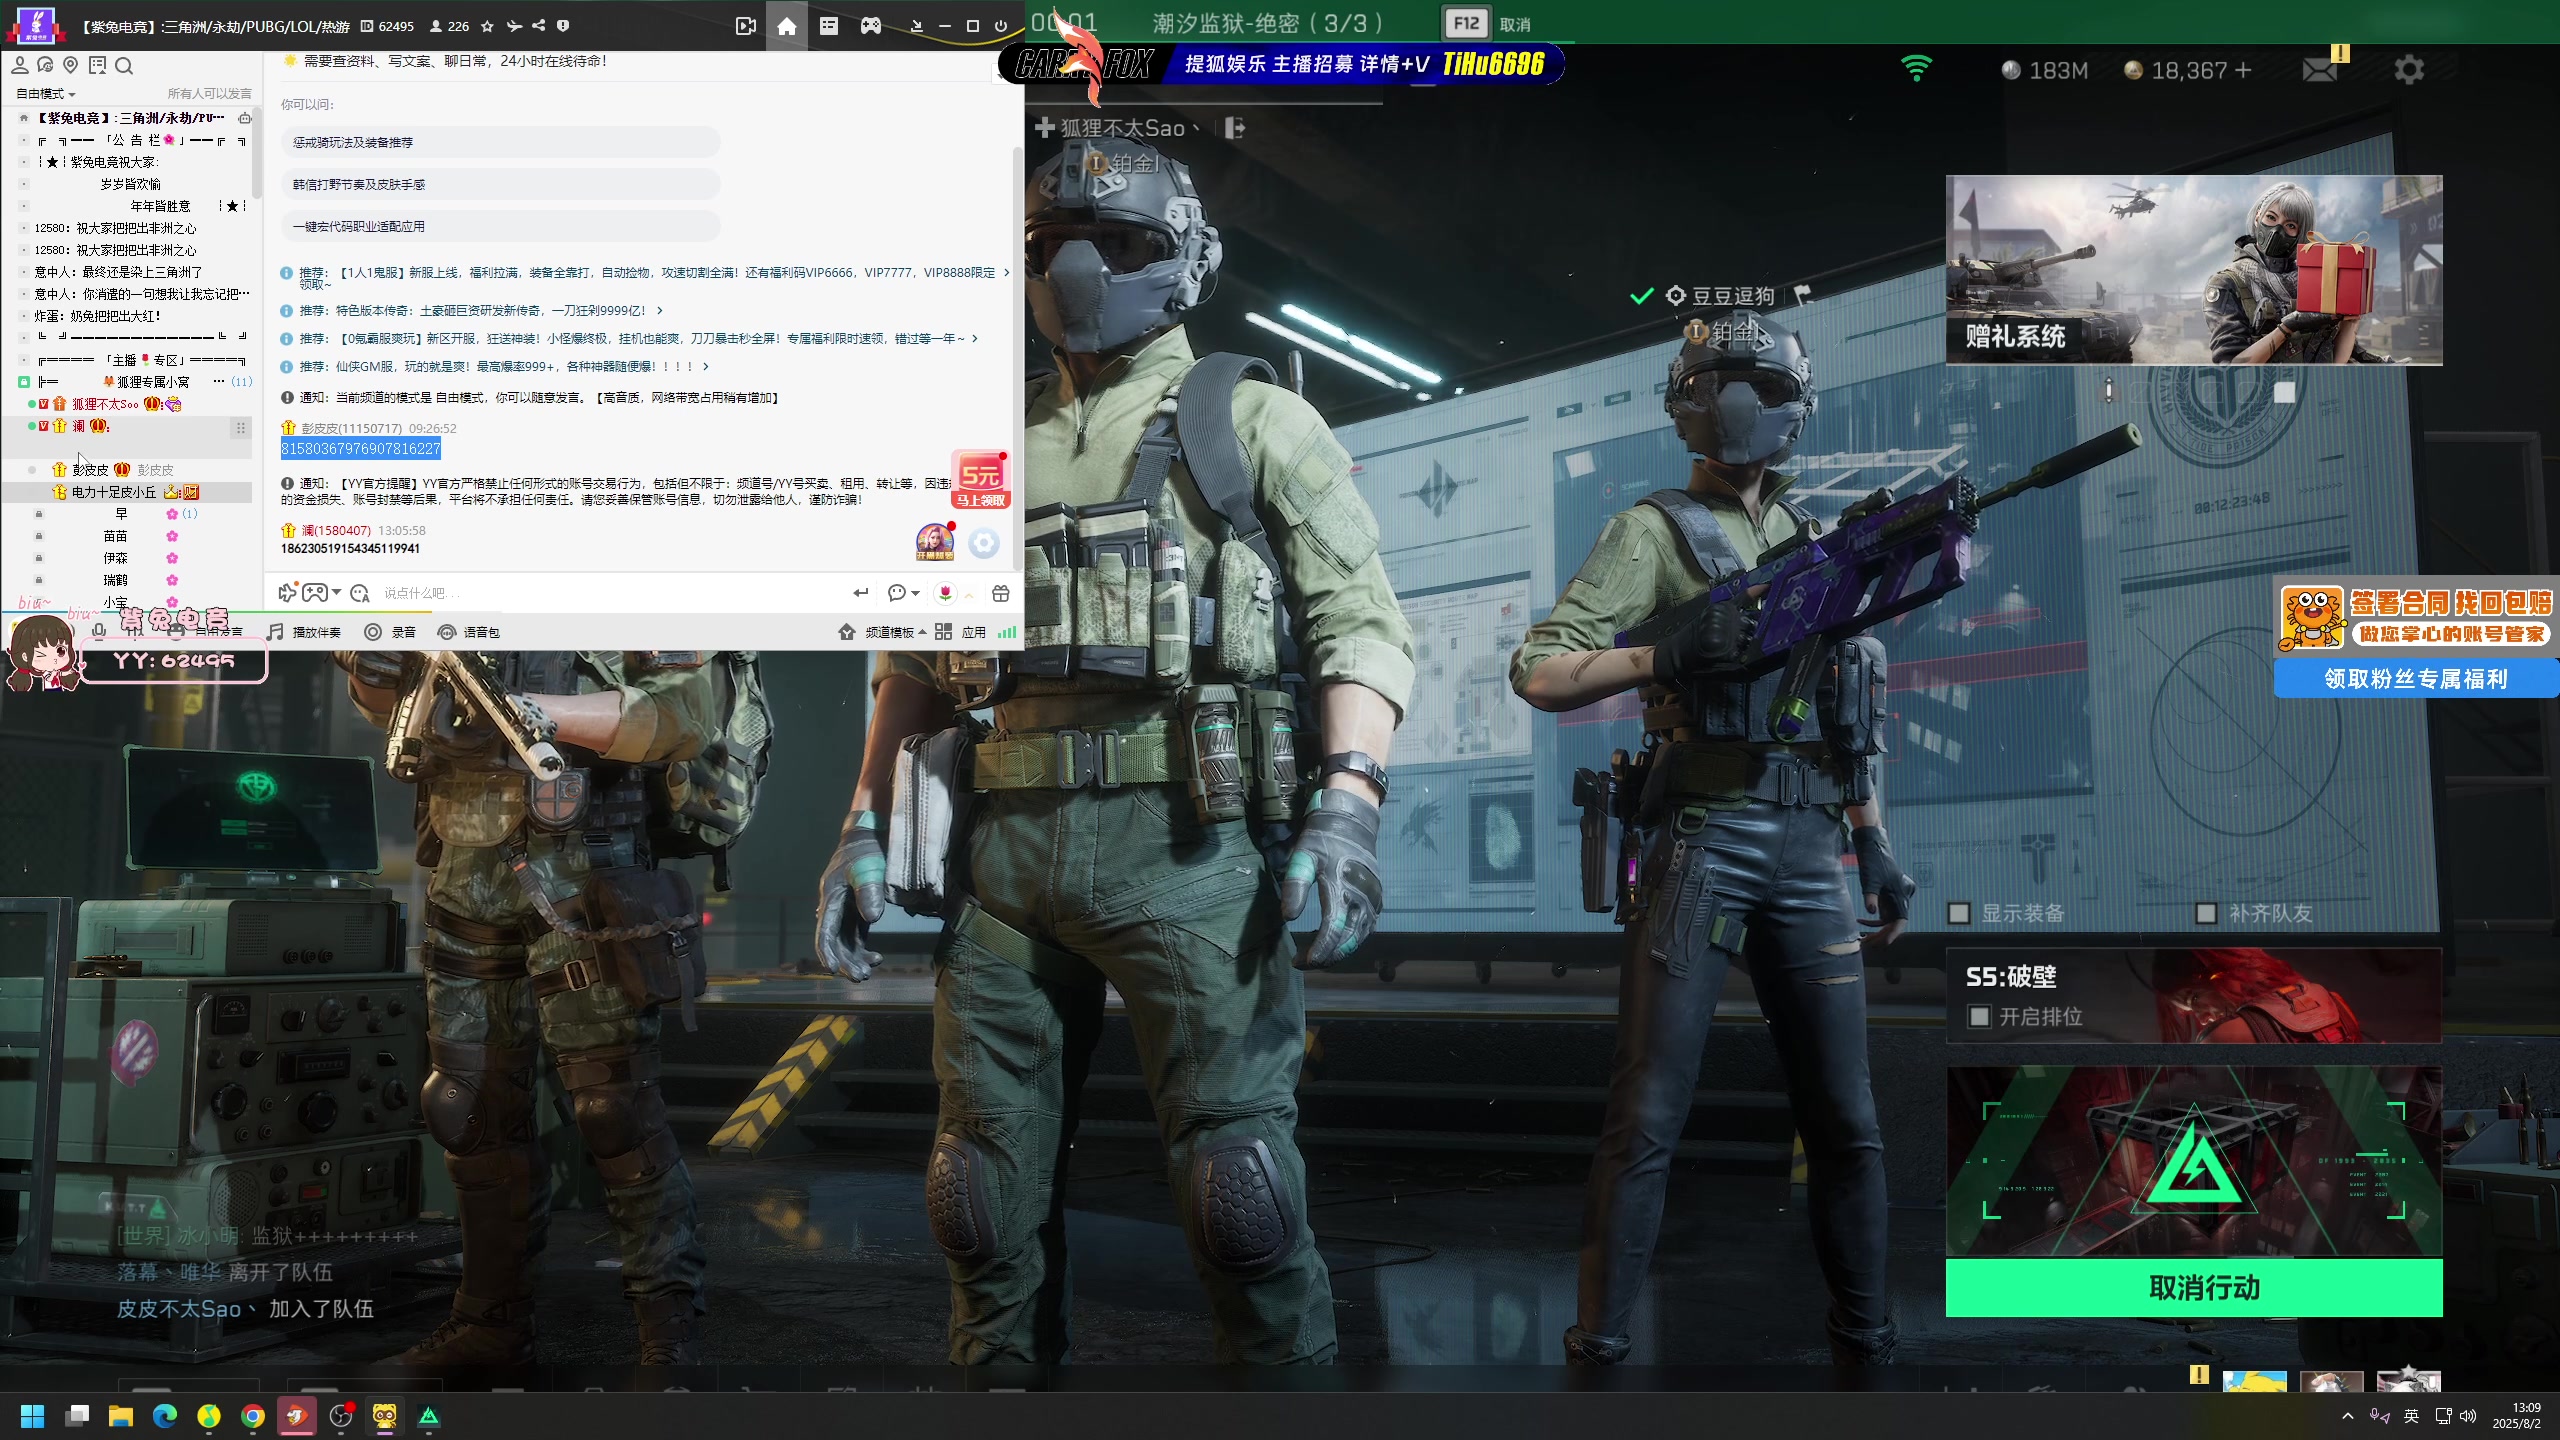Viewport: 2560px width, 1440px height.
Task: Open emoji/font icon next to chat input
Action: pyautogui.click(x=361, y=593)
